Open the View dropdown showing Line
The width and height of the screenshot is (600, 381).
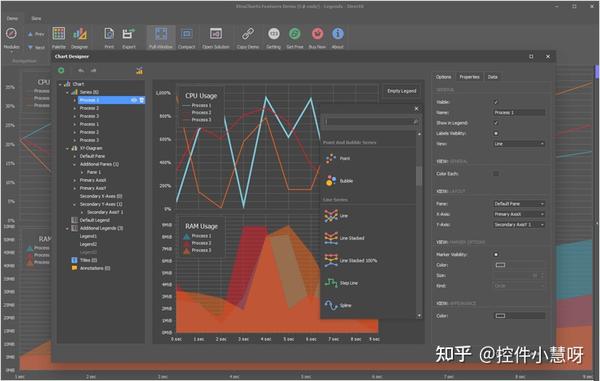tap(518, 144)
